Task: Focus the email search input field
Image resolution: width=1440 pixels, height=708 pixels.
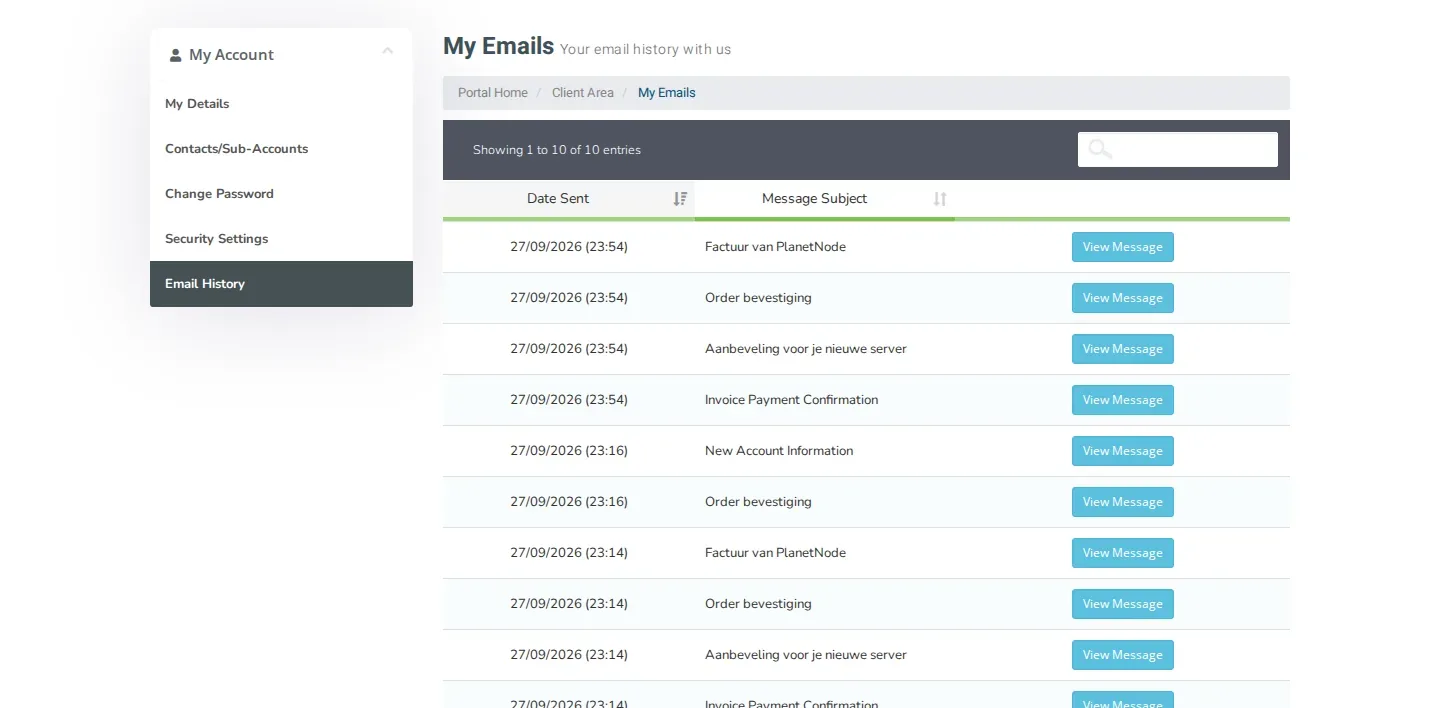Action: 1178,149
